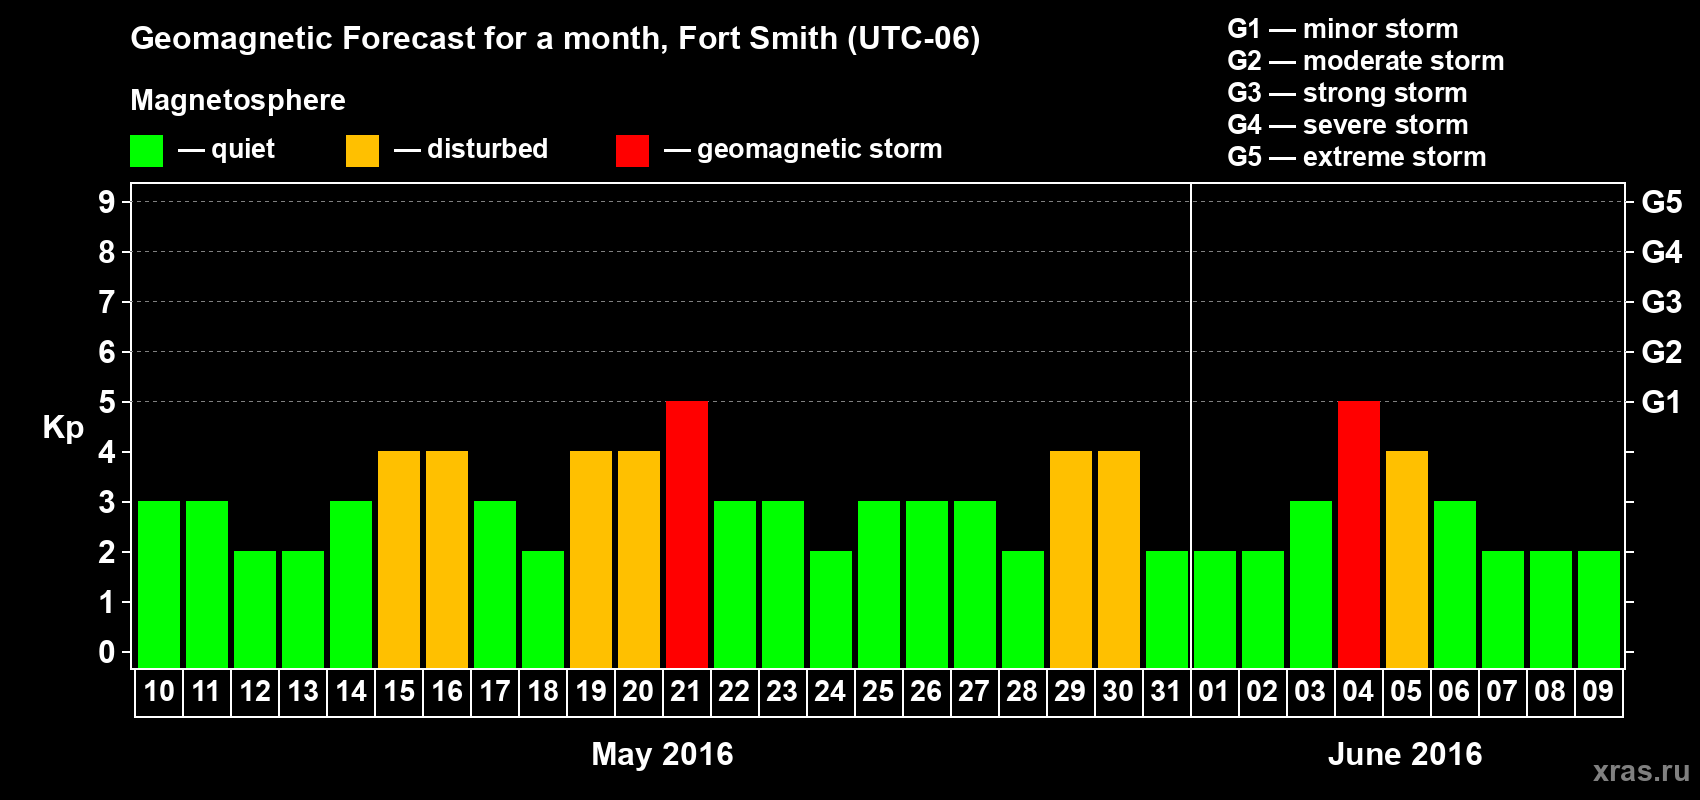
Task: Click the orange disturbed legend swatch
Action: click(363, 151)
